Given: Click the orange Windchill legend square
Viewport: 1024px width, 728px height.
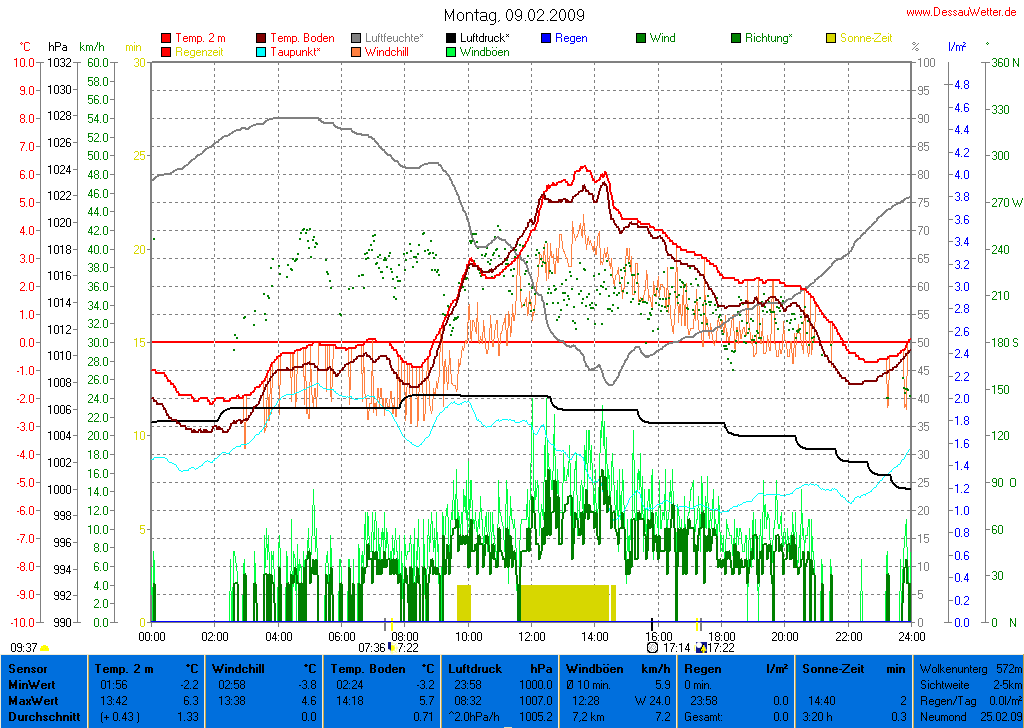Looking at the screenshot, I should tap(356, 51).
